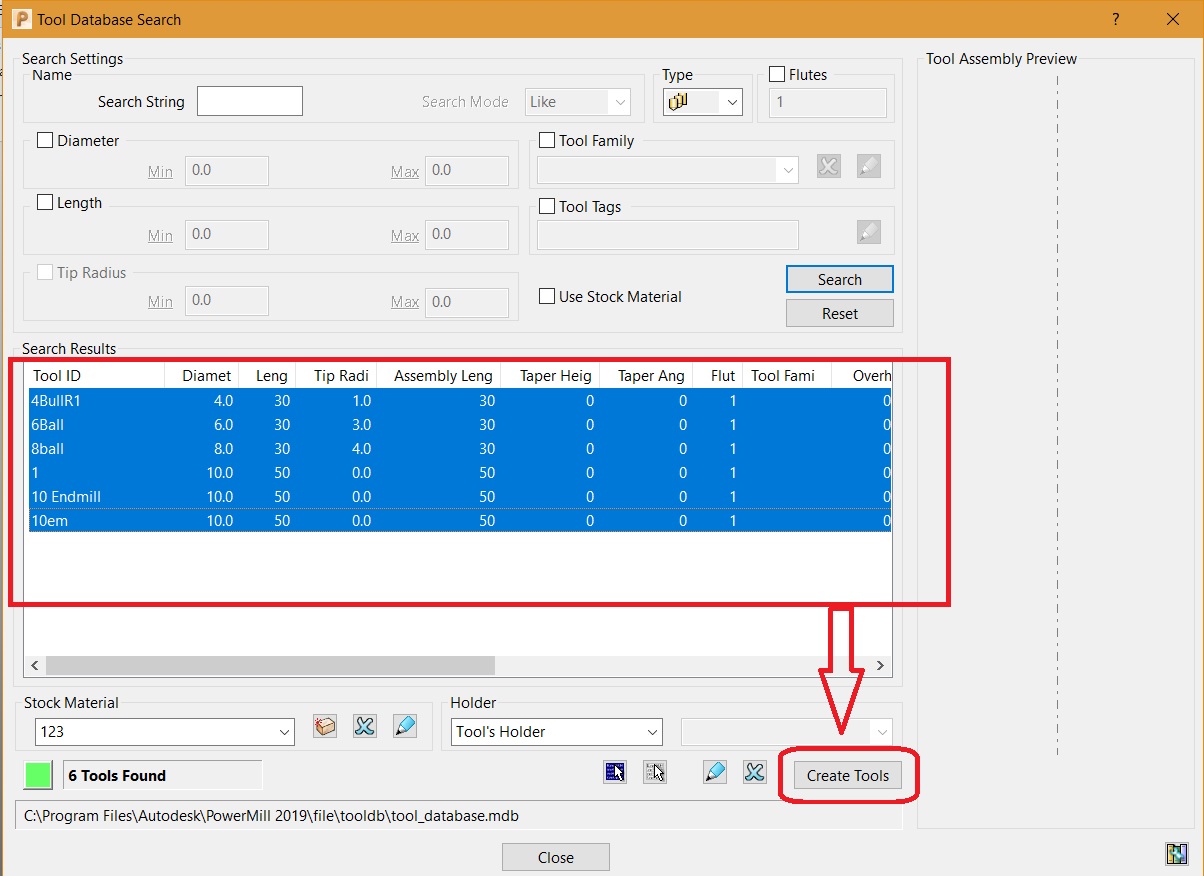Image resolution: width=1204 pixels, height=876 pixels.
Task: Click the Taper Heig column header
Action: (550, 376)
